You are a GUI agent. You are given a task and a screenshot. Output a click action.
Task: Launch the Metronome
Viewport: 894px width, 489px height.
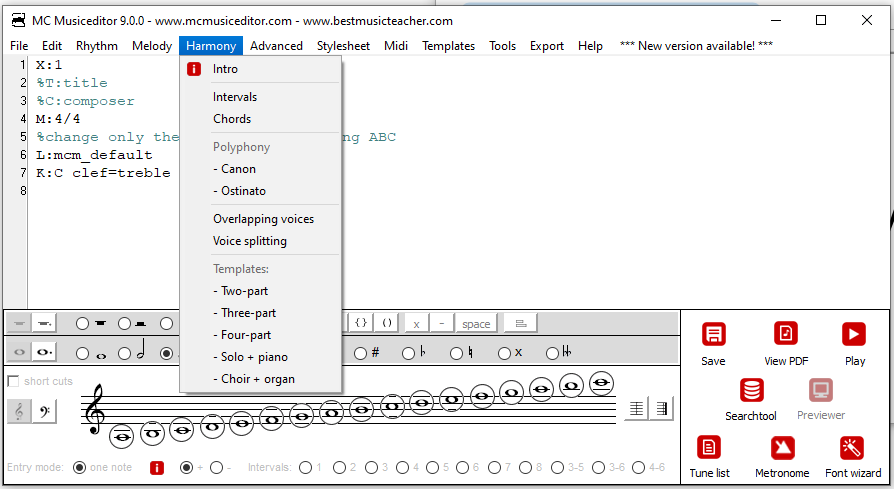782,448
